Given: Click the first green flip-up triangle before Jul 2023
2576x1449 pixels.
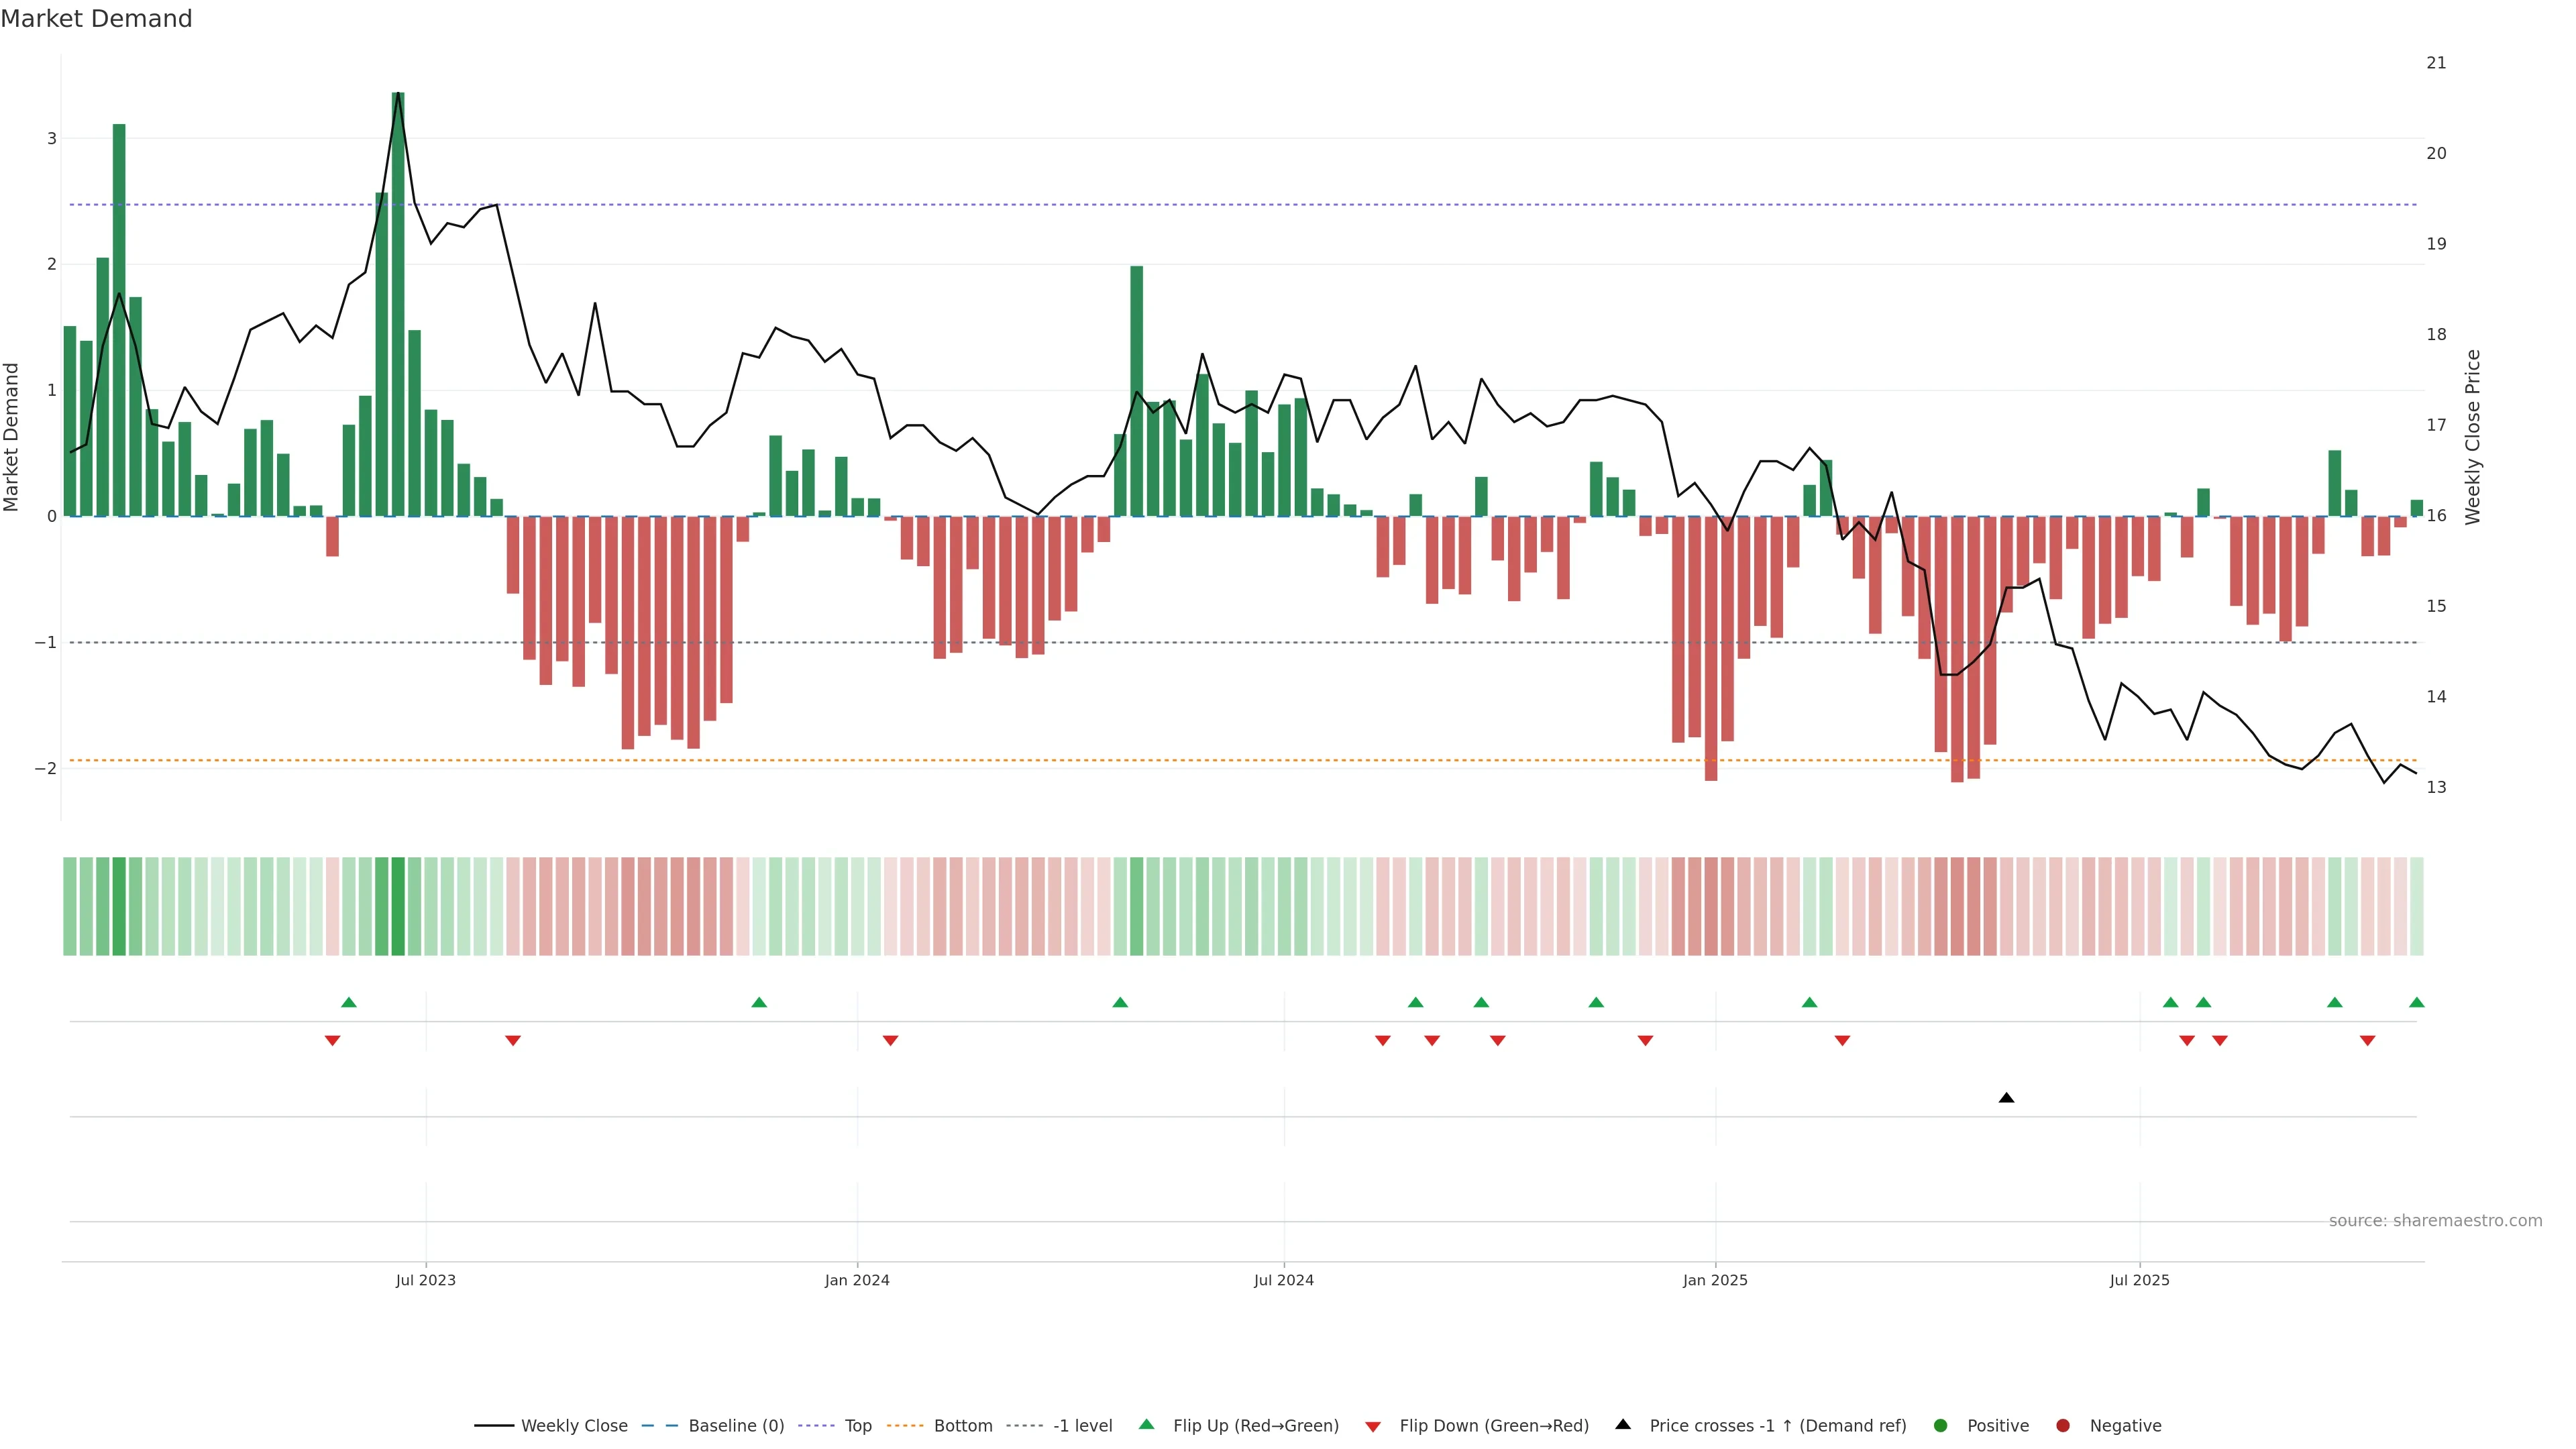Looking at the screenshot, I should click(349, 1003).
